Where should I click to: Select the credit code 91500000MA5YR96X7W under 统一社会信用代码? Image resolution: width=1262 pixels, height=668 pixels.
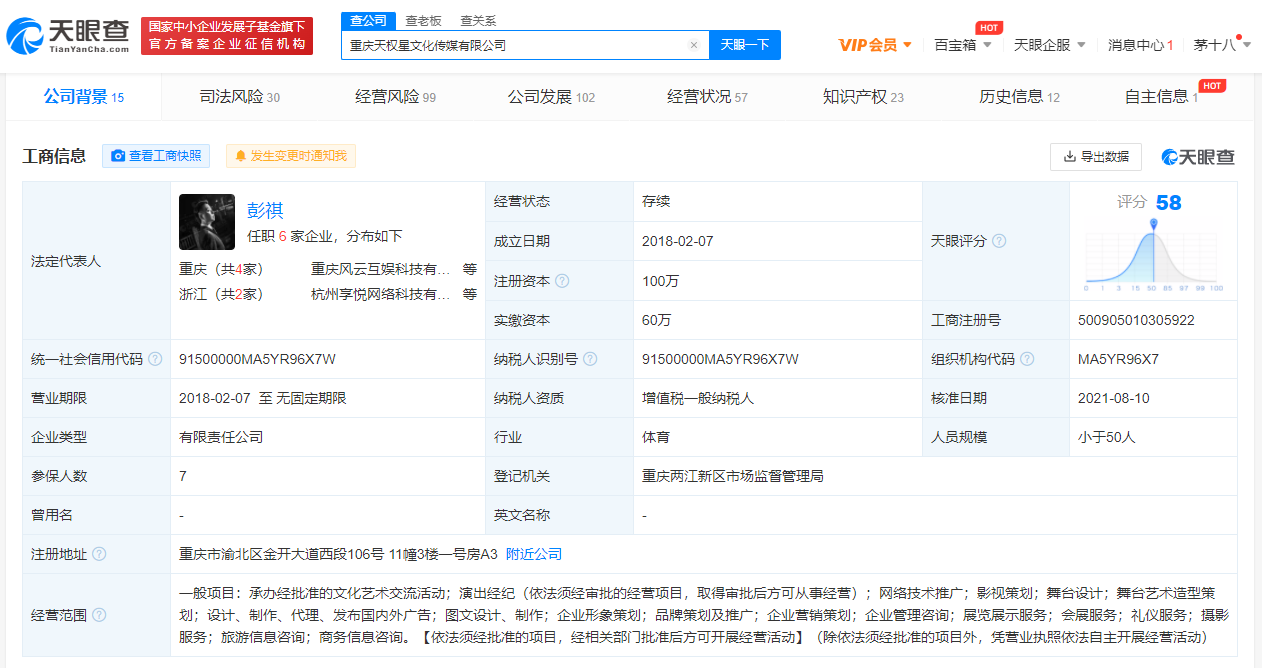click(x=257, y=359)
